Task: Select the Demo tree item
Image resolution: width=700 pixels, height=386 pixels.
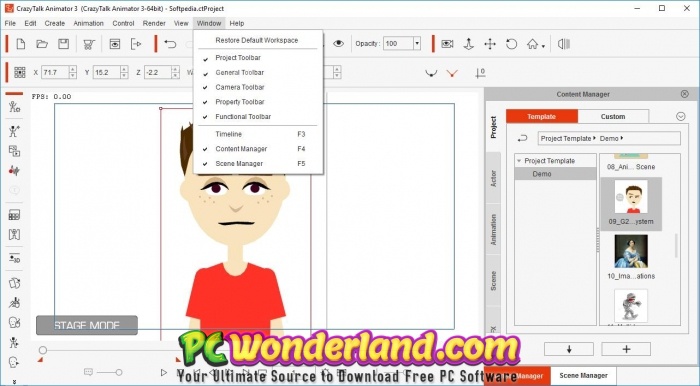Action: [555, 174]
